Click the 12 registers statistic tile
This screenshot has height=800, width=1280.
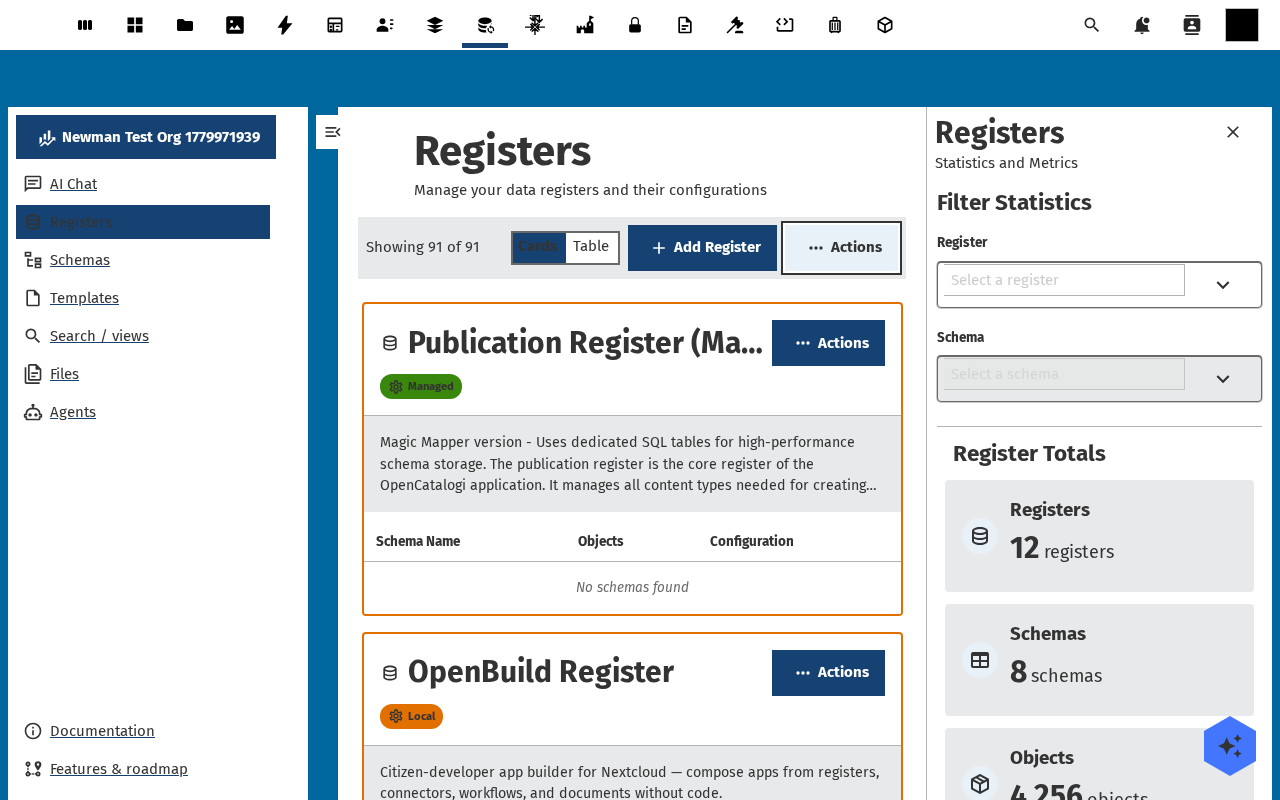pos(1099,536)
